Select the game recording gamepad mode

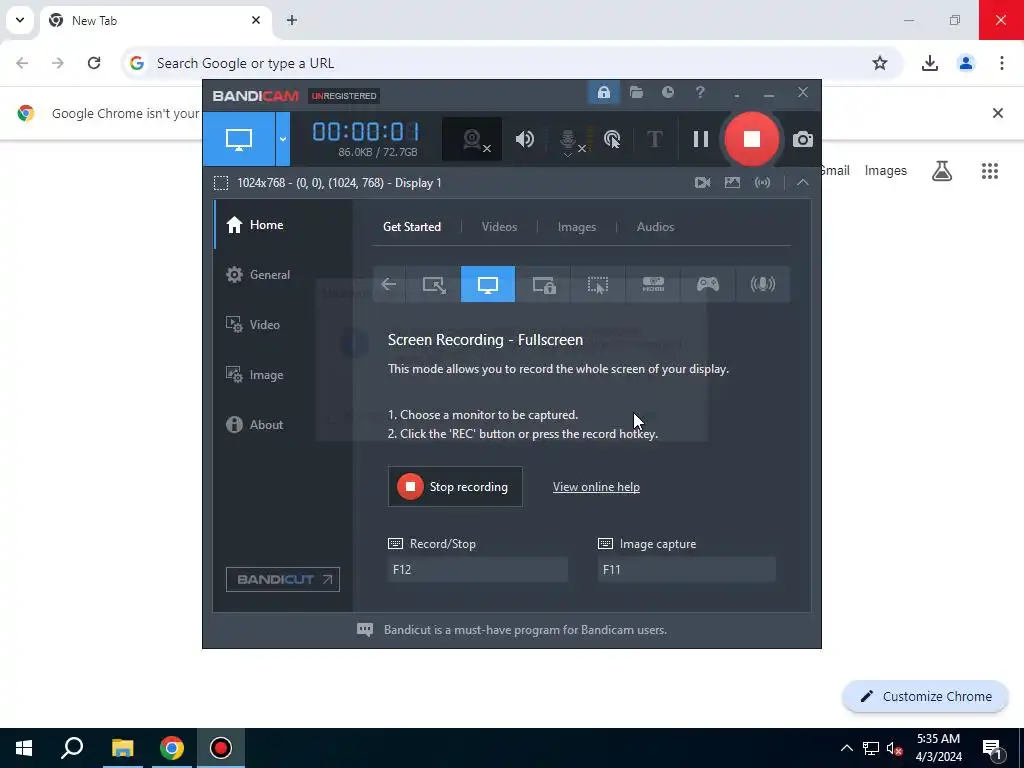[x=708, y=284]
